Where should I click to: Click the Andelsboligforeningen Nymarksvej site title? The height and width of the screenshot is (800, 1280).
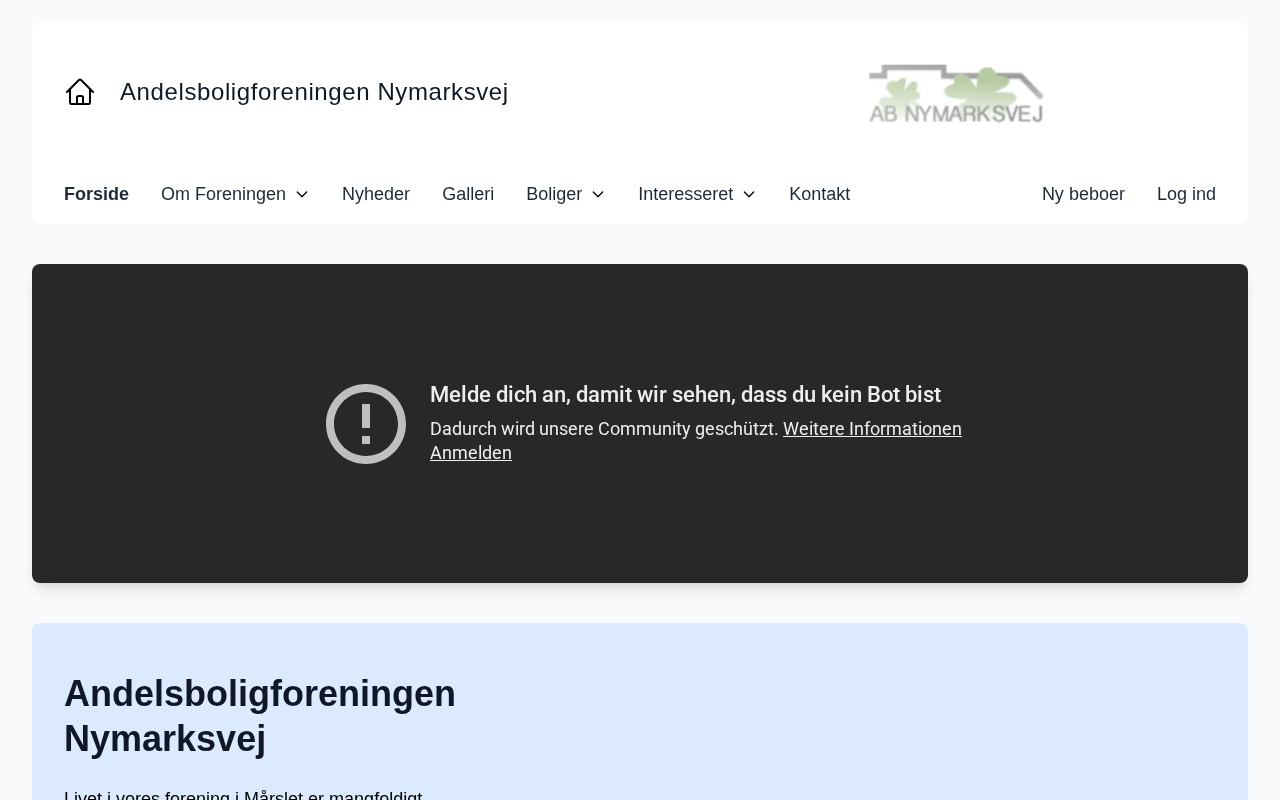314,92
